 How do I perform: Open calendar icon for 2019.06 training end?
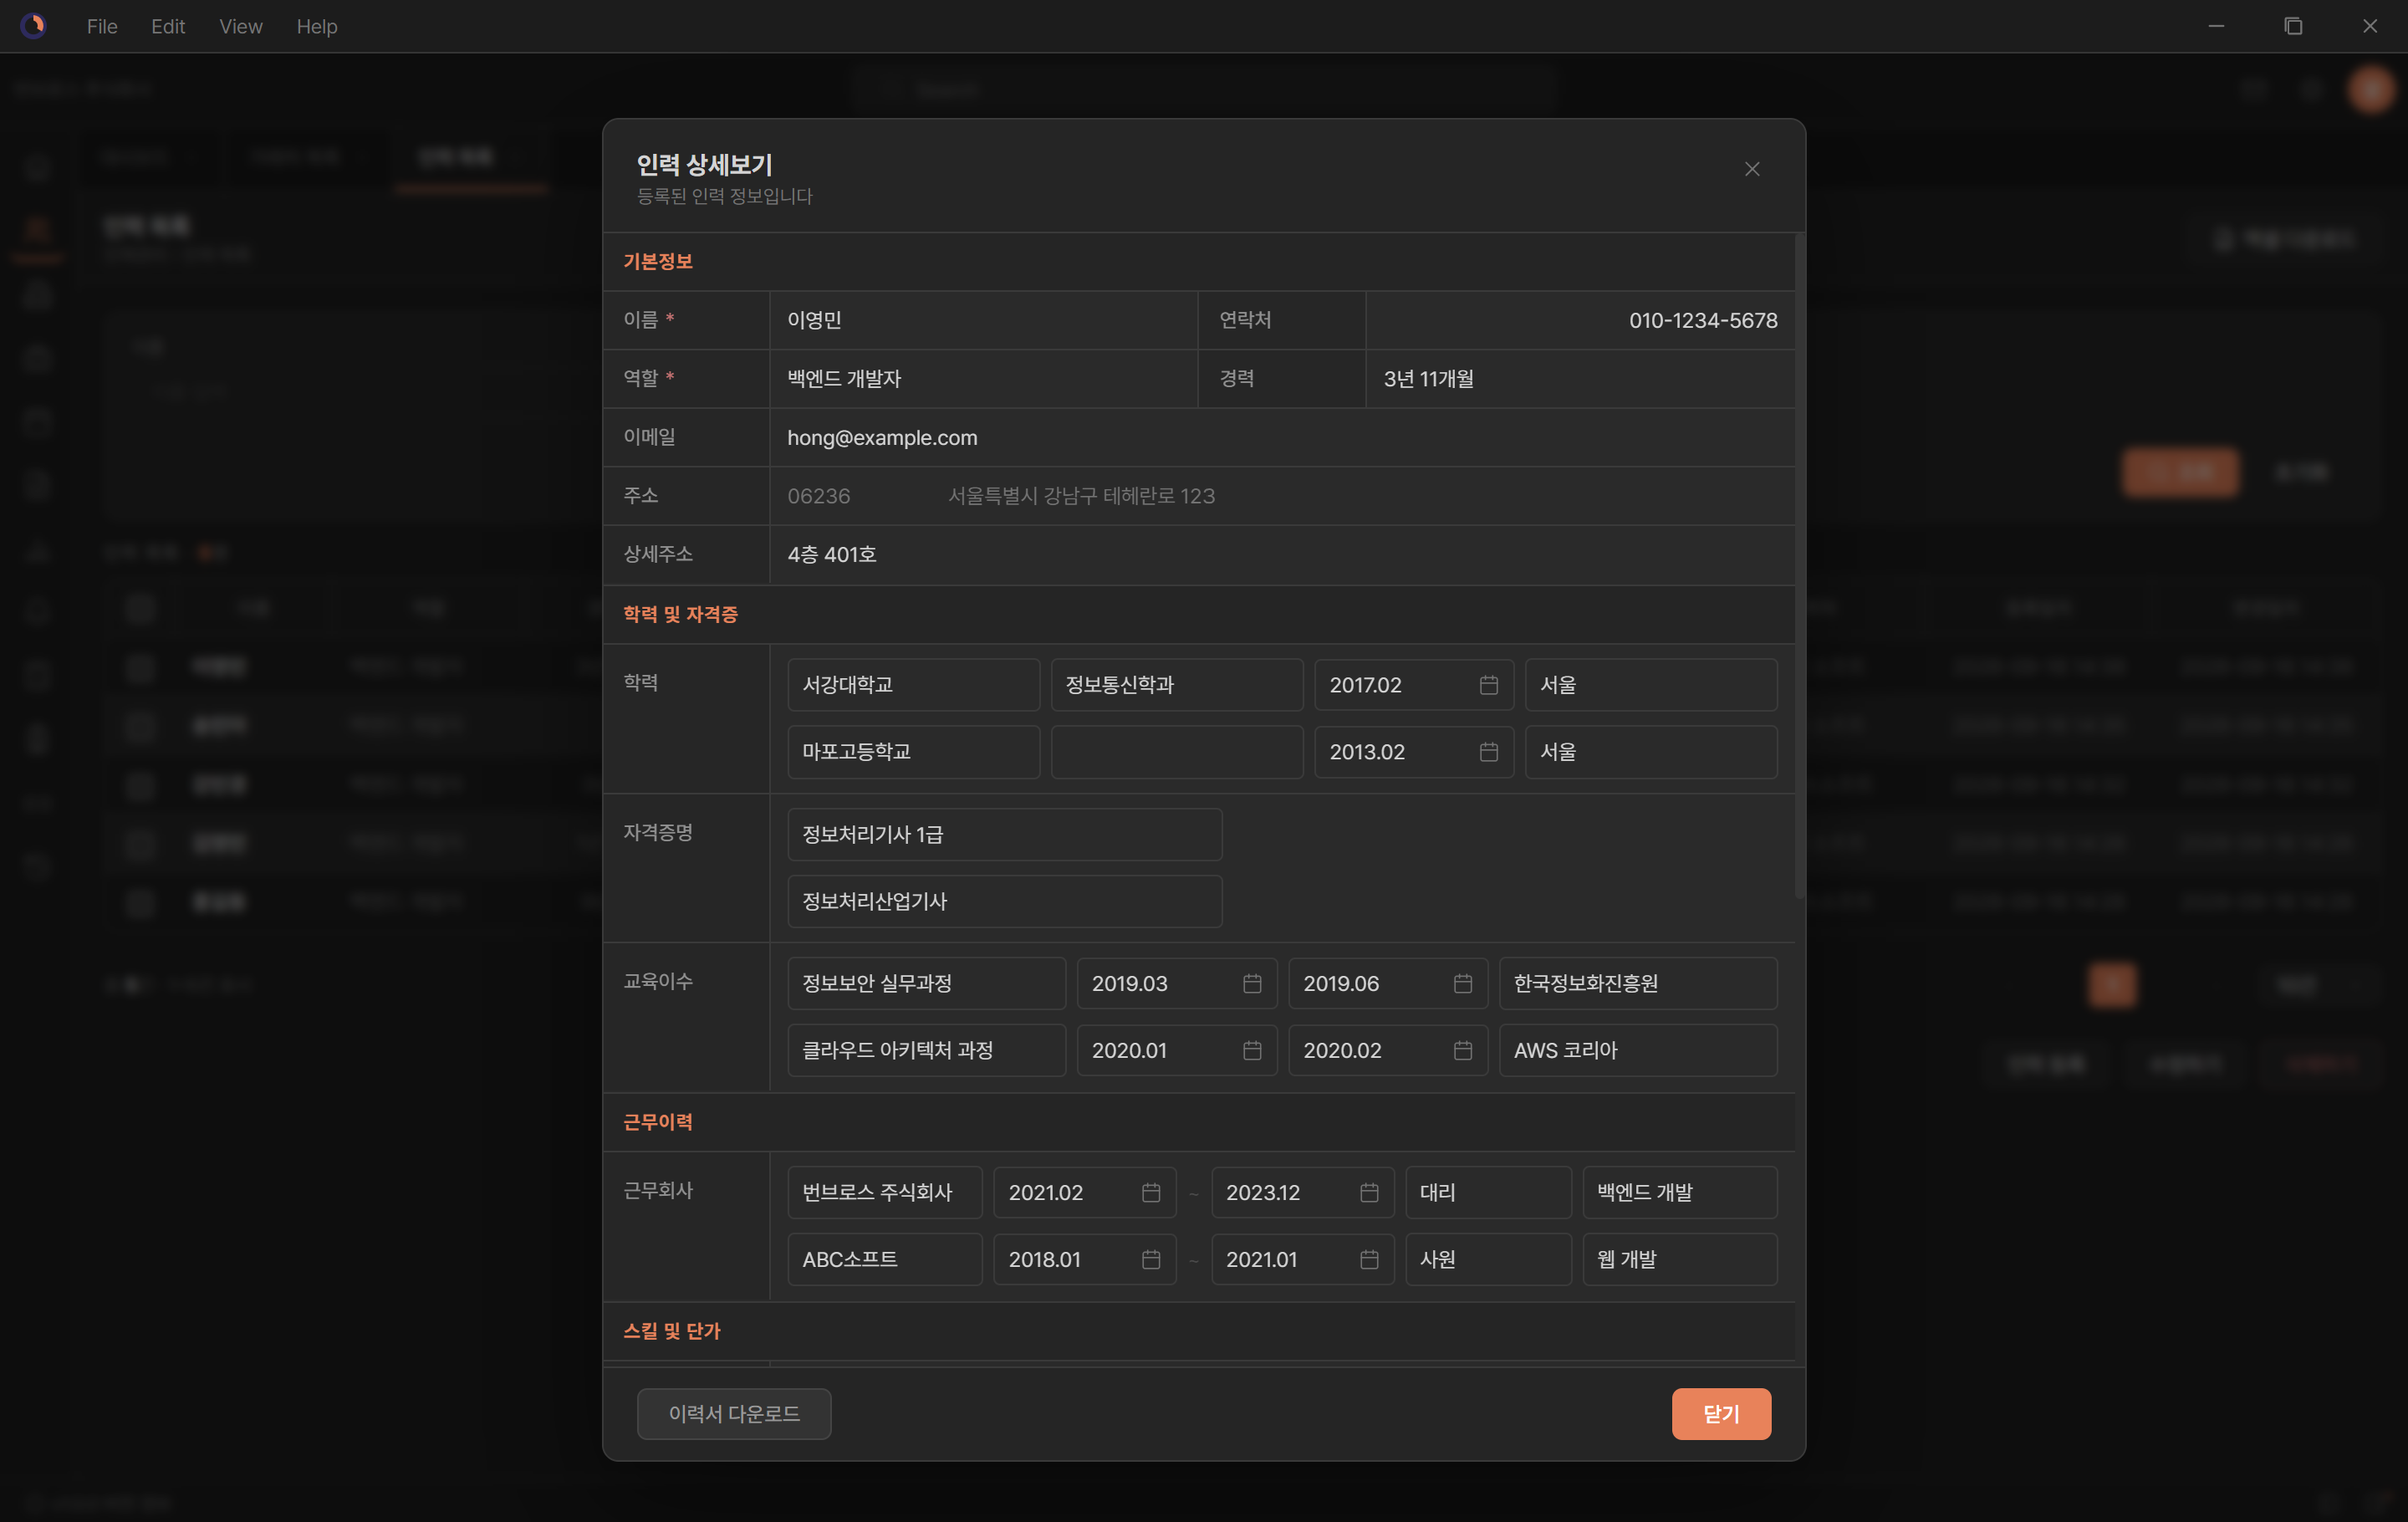point(1462,984)
